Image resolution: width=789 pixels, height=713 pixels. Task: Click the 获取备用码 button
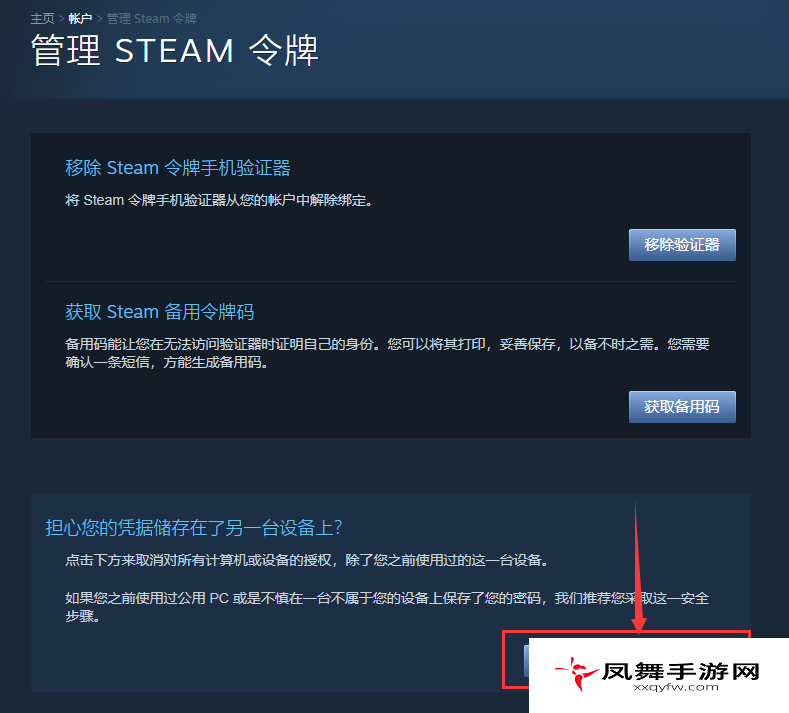(682, 407)
